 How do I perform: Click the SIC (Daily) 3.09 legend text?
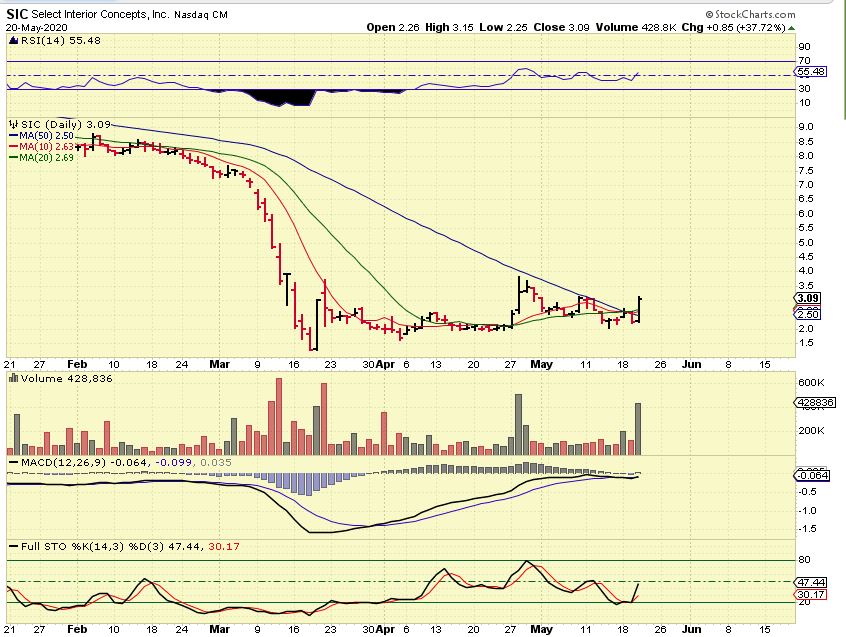point(65,125)
